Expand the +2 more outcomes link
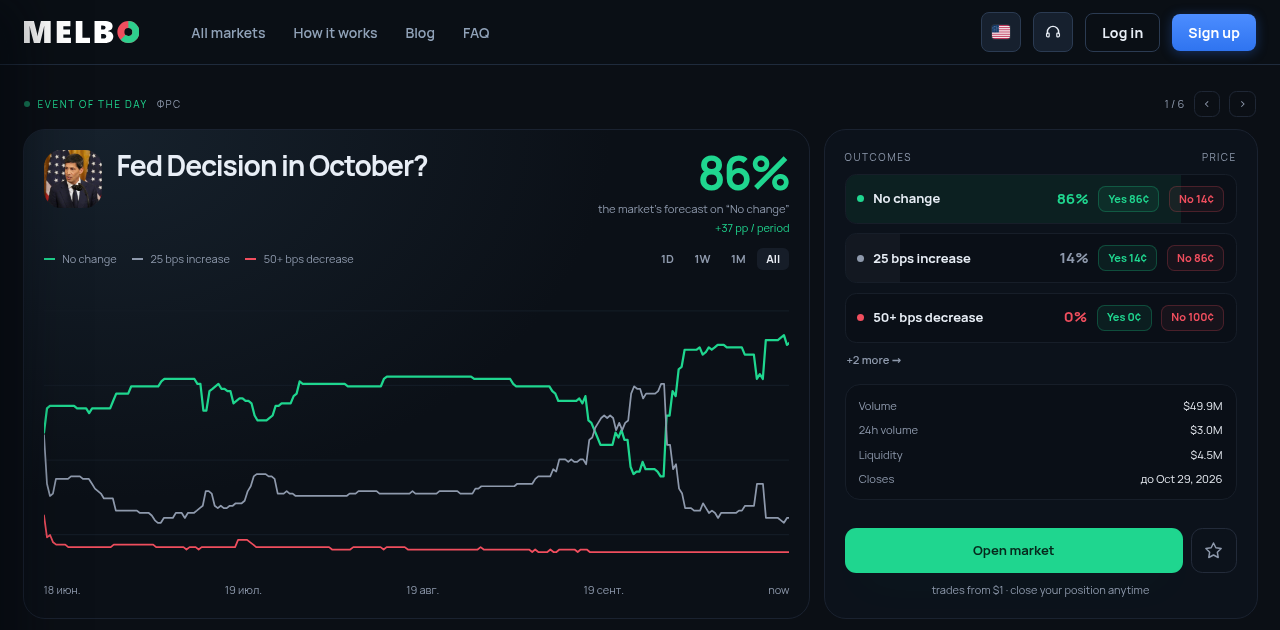 click(874, 360)
